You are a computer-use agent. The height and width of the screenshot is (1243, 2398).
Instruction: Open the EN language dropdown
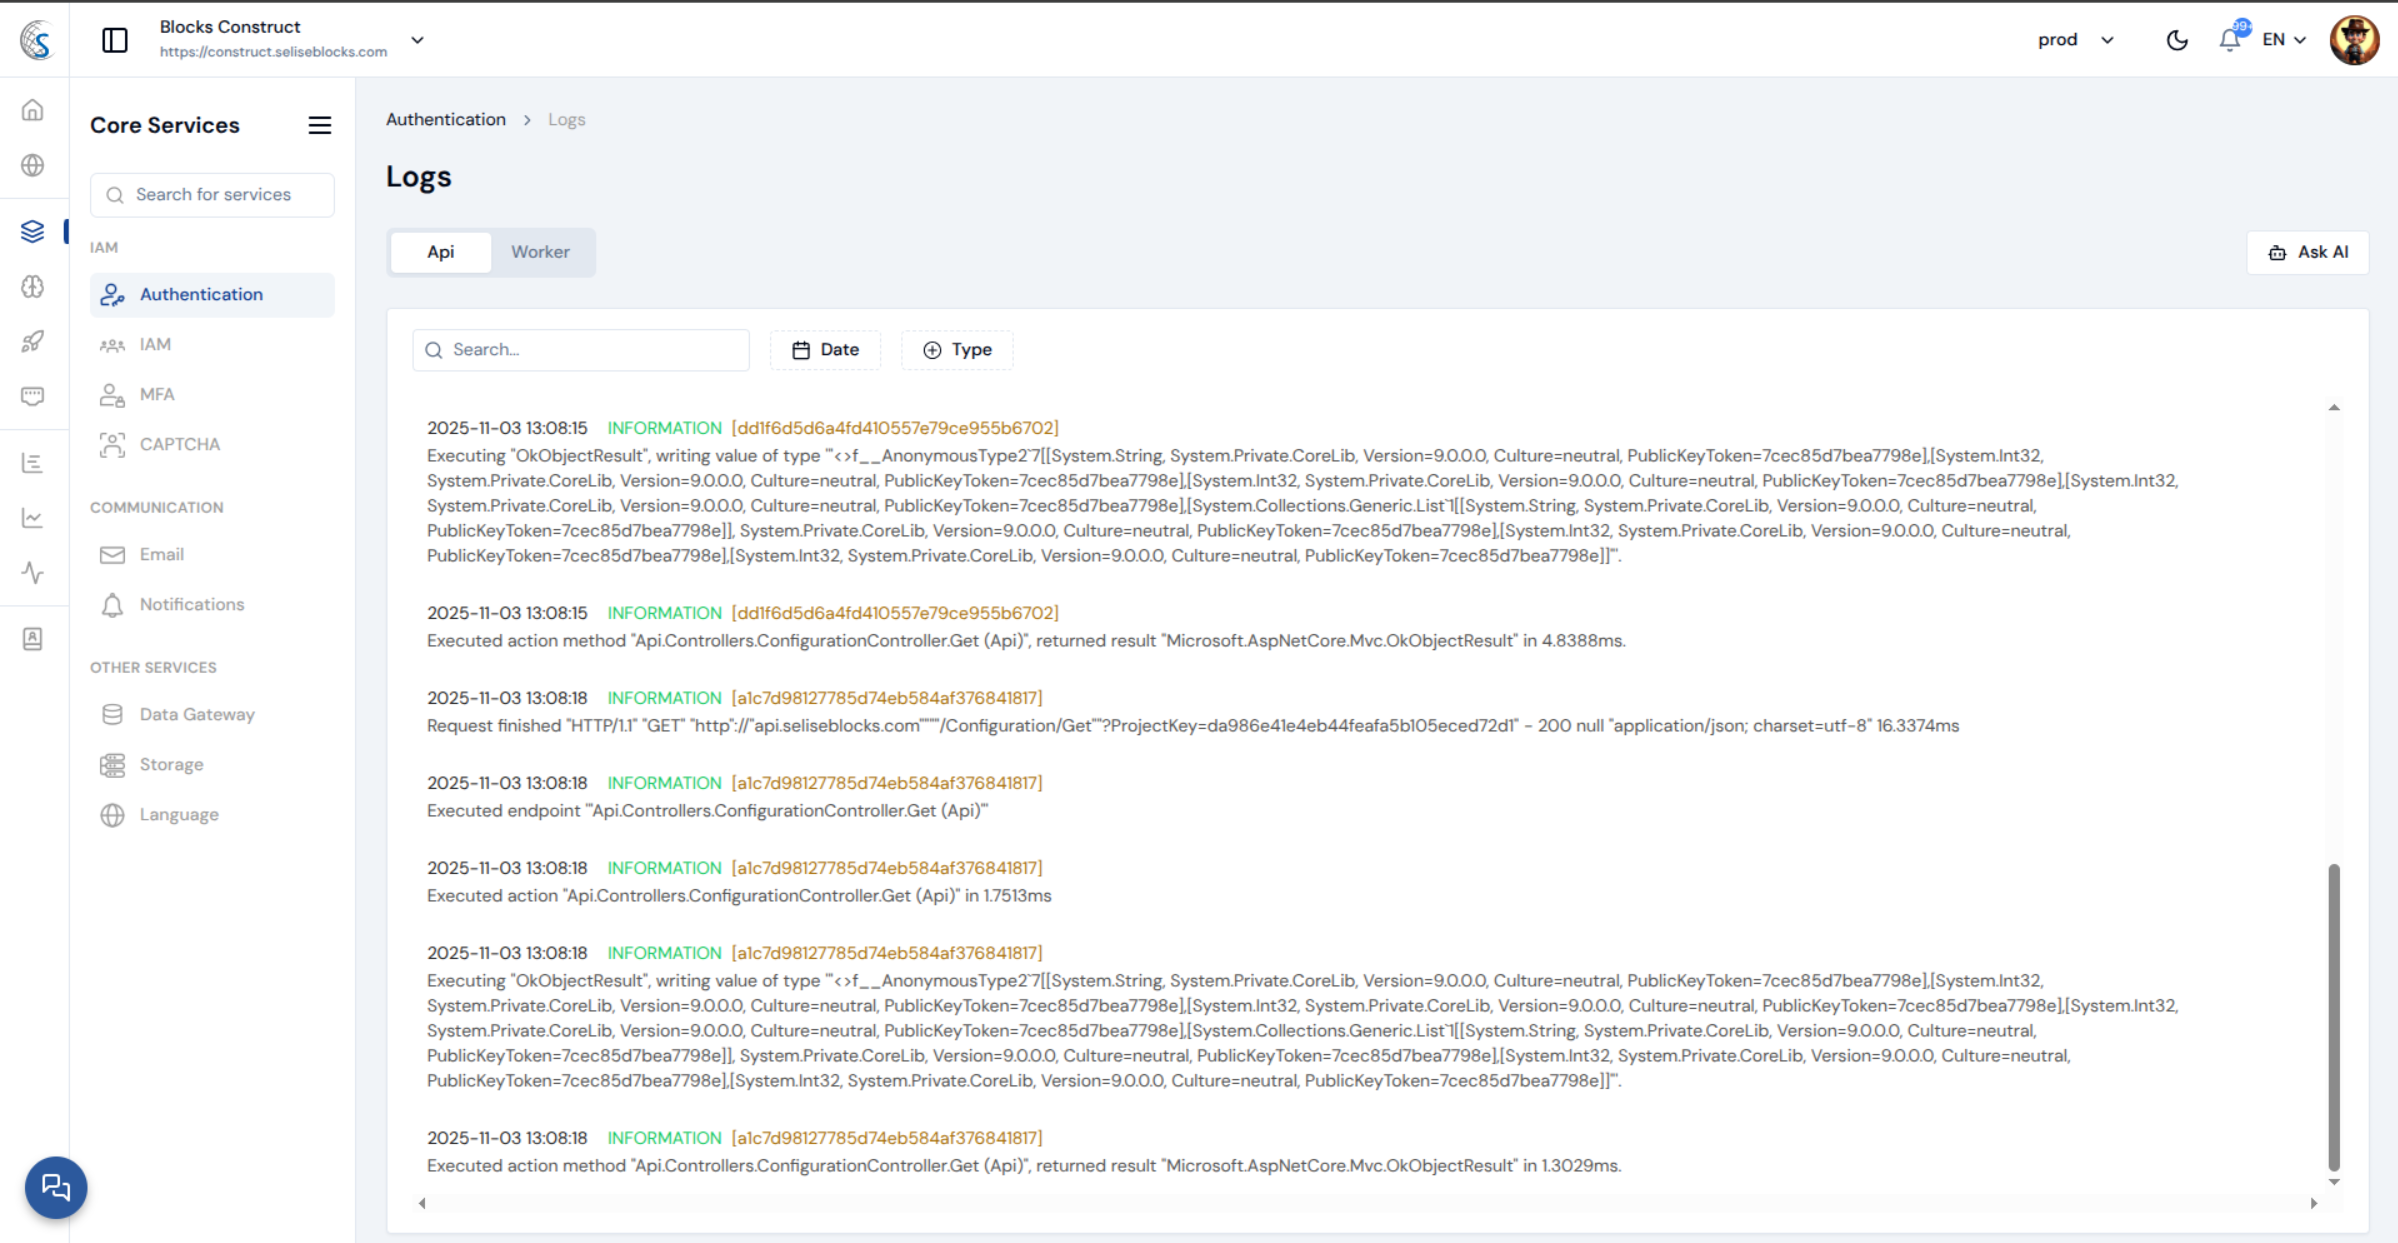point(2284,40)
